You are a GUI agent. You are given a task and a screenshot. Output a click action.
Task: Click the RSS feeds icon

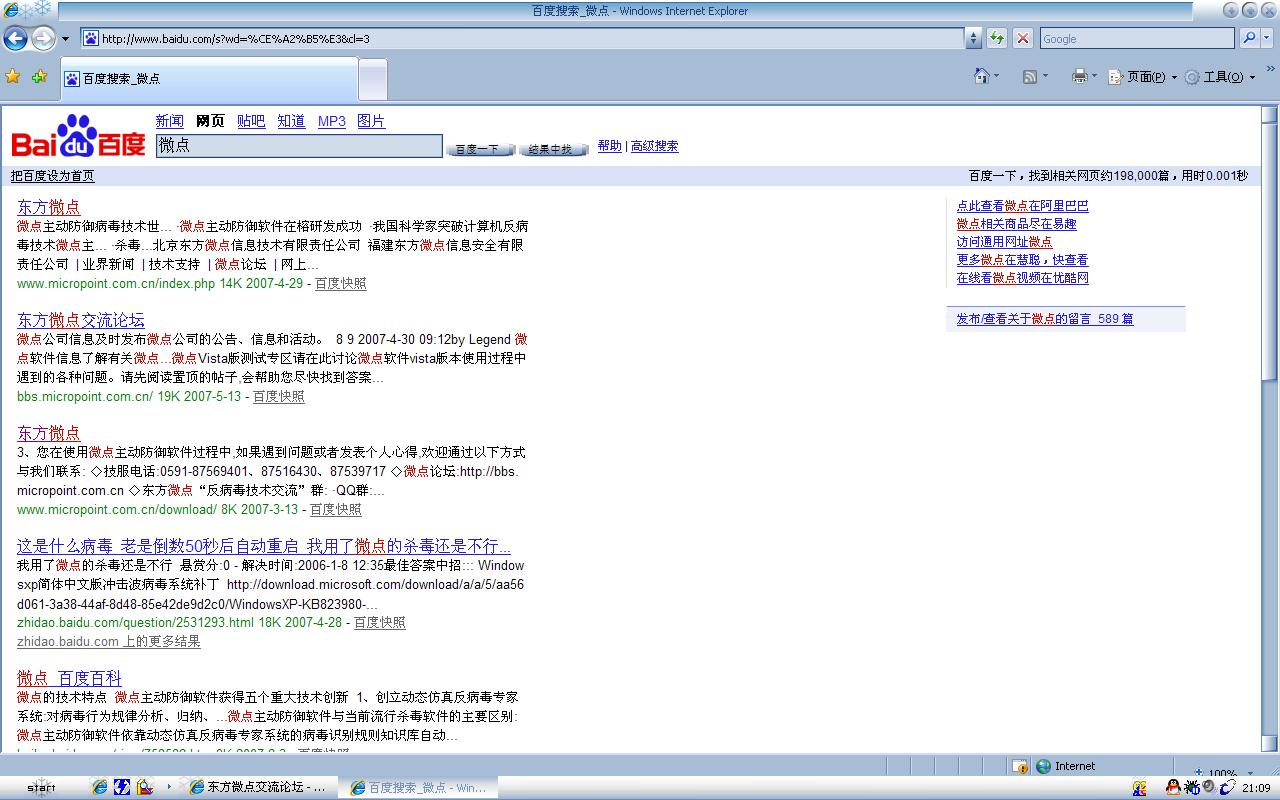[x=1029, y=77]
